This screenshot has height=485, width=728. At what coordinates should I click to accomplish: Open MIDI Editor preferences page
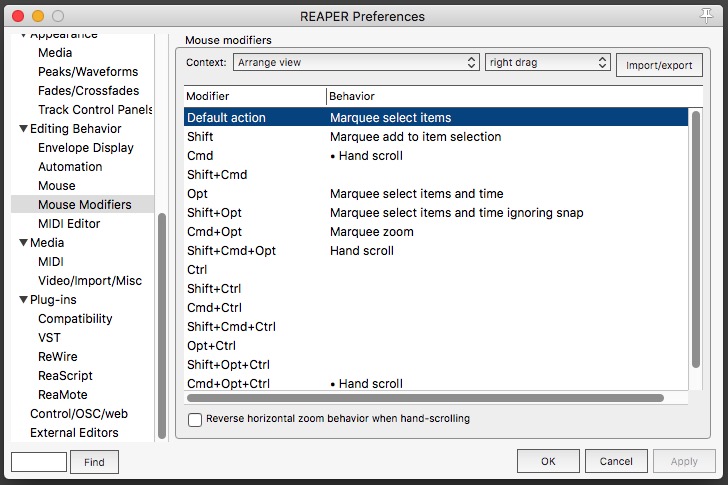pos(69,224)
